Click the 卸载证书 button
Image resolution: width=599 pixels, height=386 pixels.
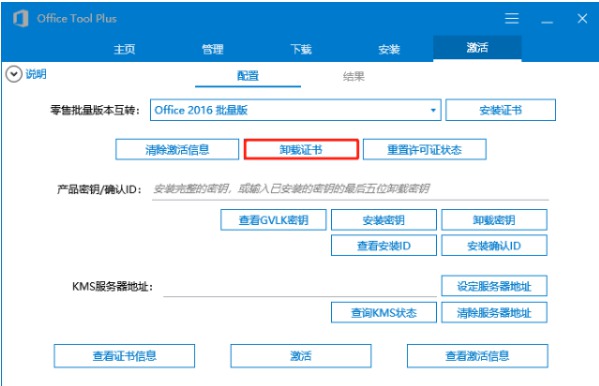[301, 149]
